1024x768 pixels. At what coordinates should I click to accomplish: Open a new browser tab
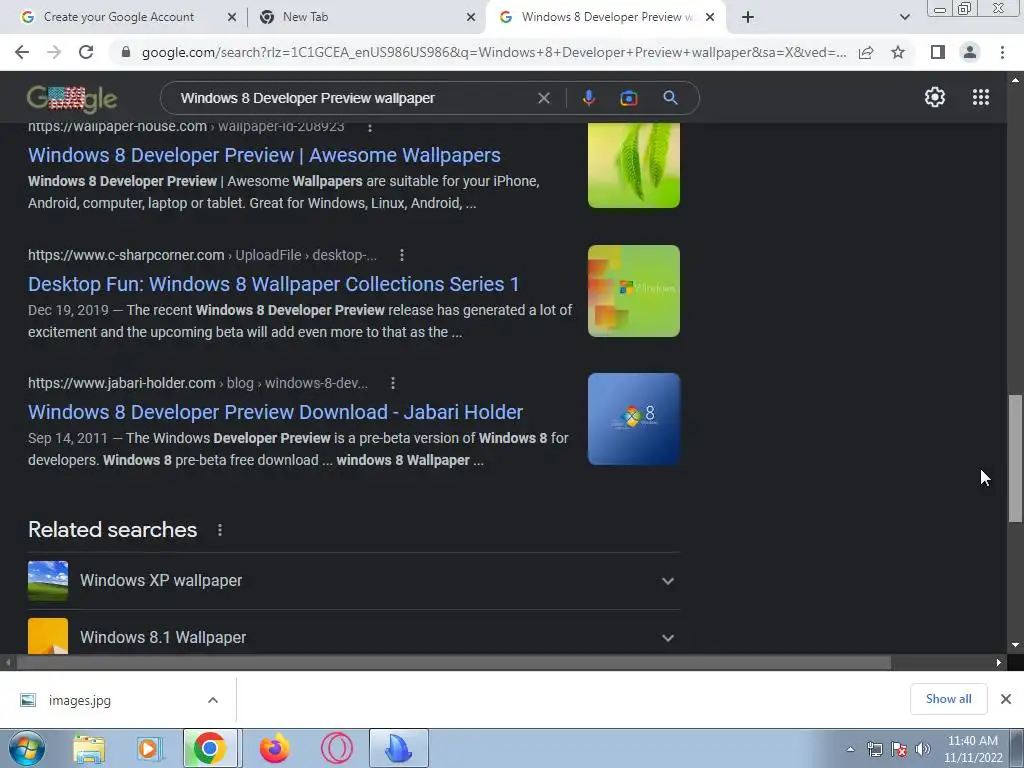click(748, 17)
